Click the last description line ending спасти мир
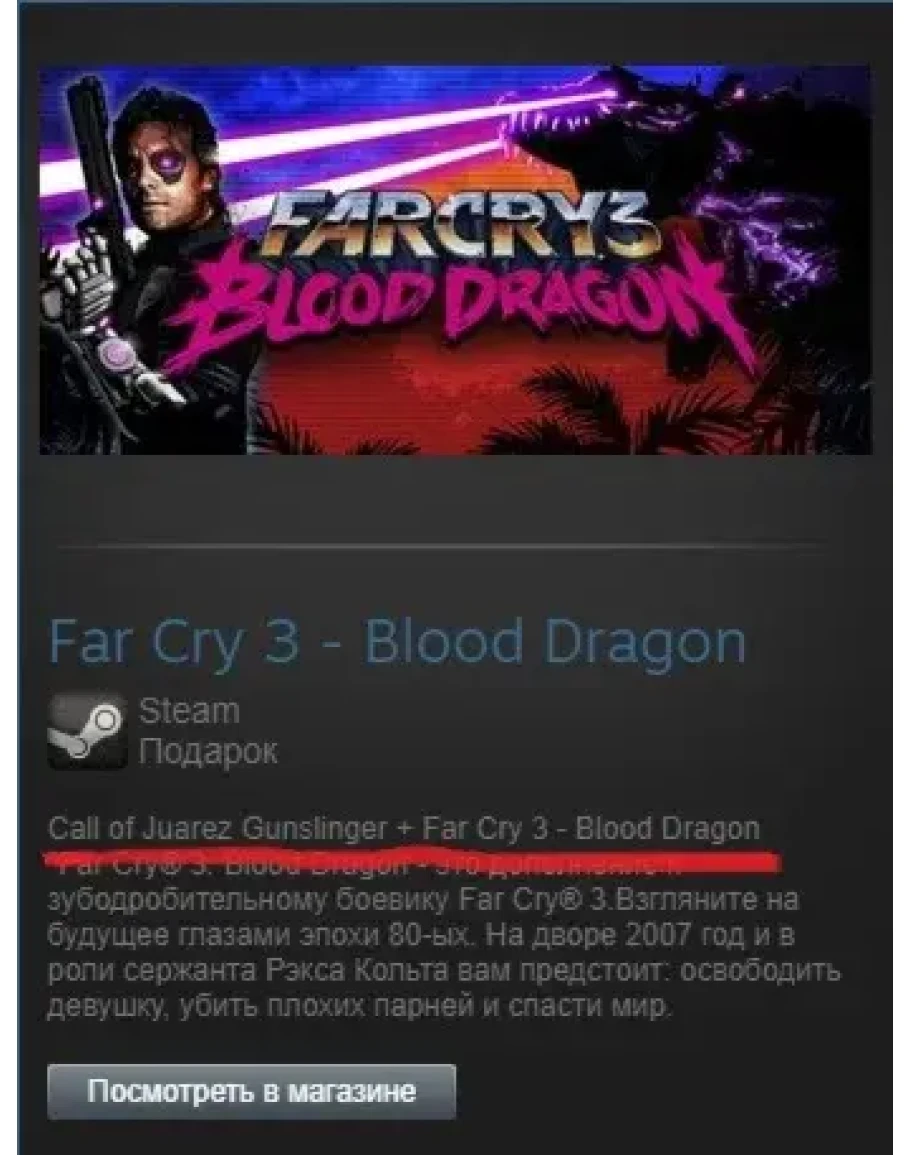 360,1006
